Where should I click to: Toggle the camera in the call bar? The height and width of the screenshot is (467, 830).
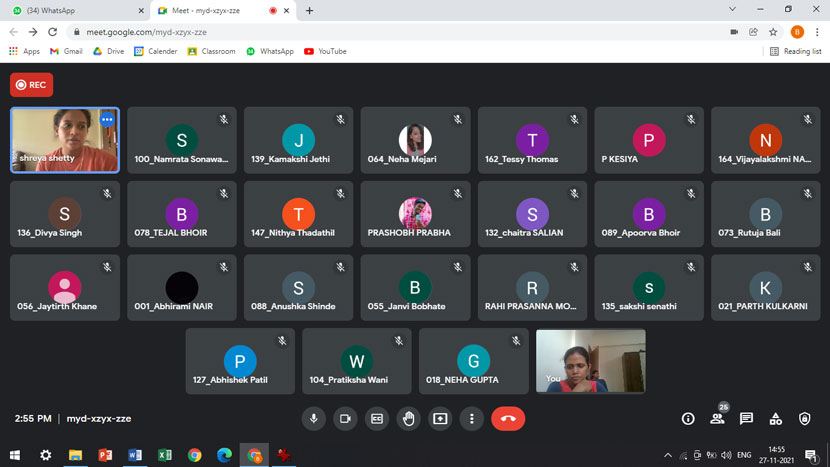345,419
